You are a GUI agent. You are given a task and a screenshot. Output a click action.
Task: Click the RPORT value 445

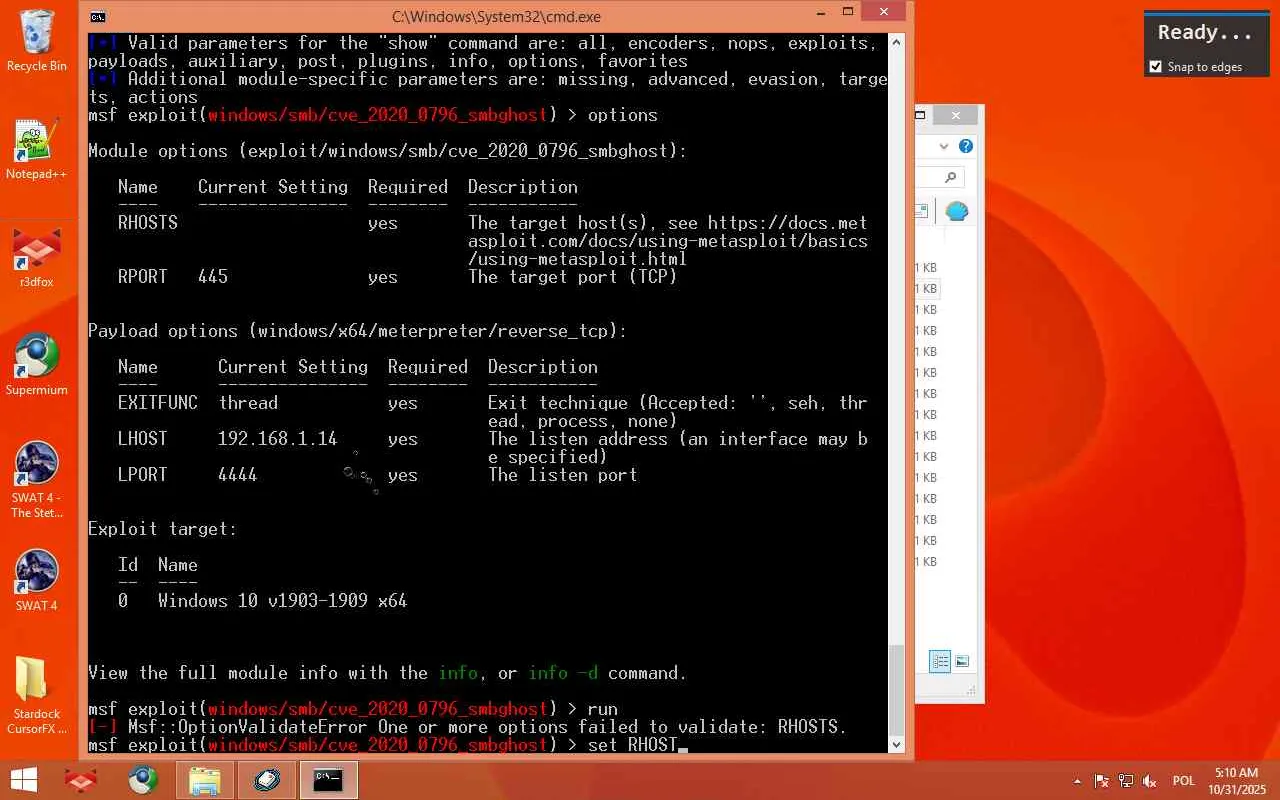tap(213, 277)
